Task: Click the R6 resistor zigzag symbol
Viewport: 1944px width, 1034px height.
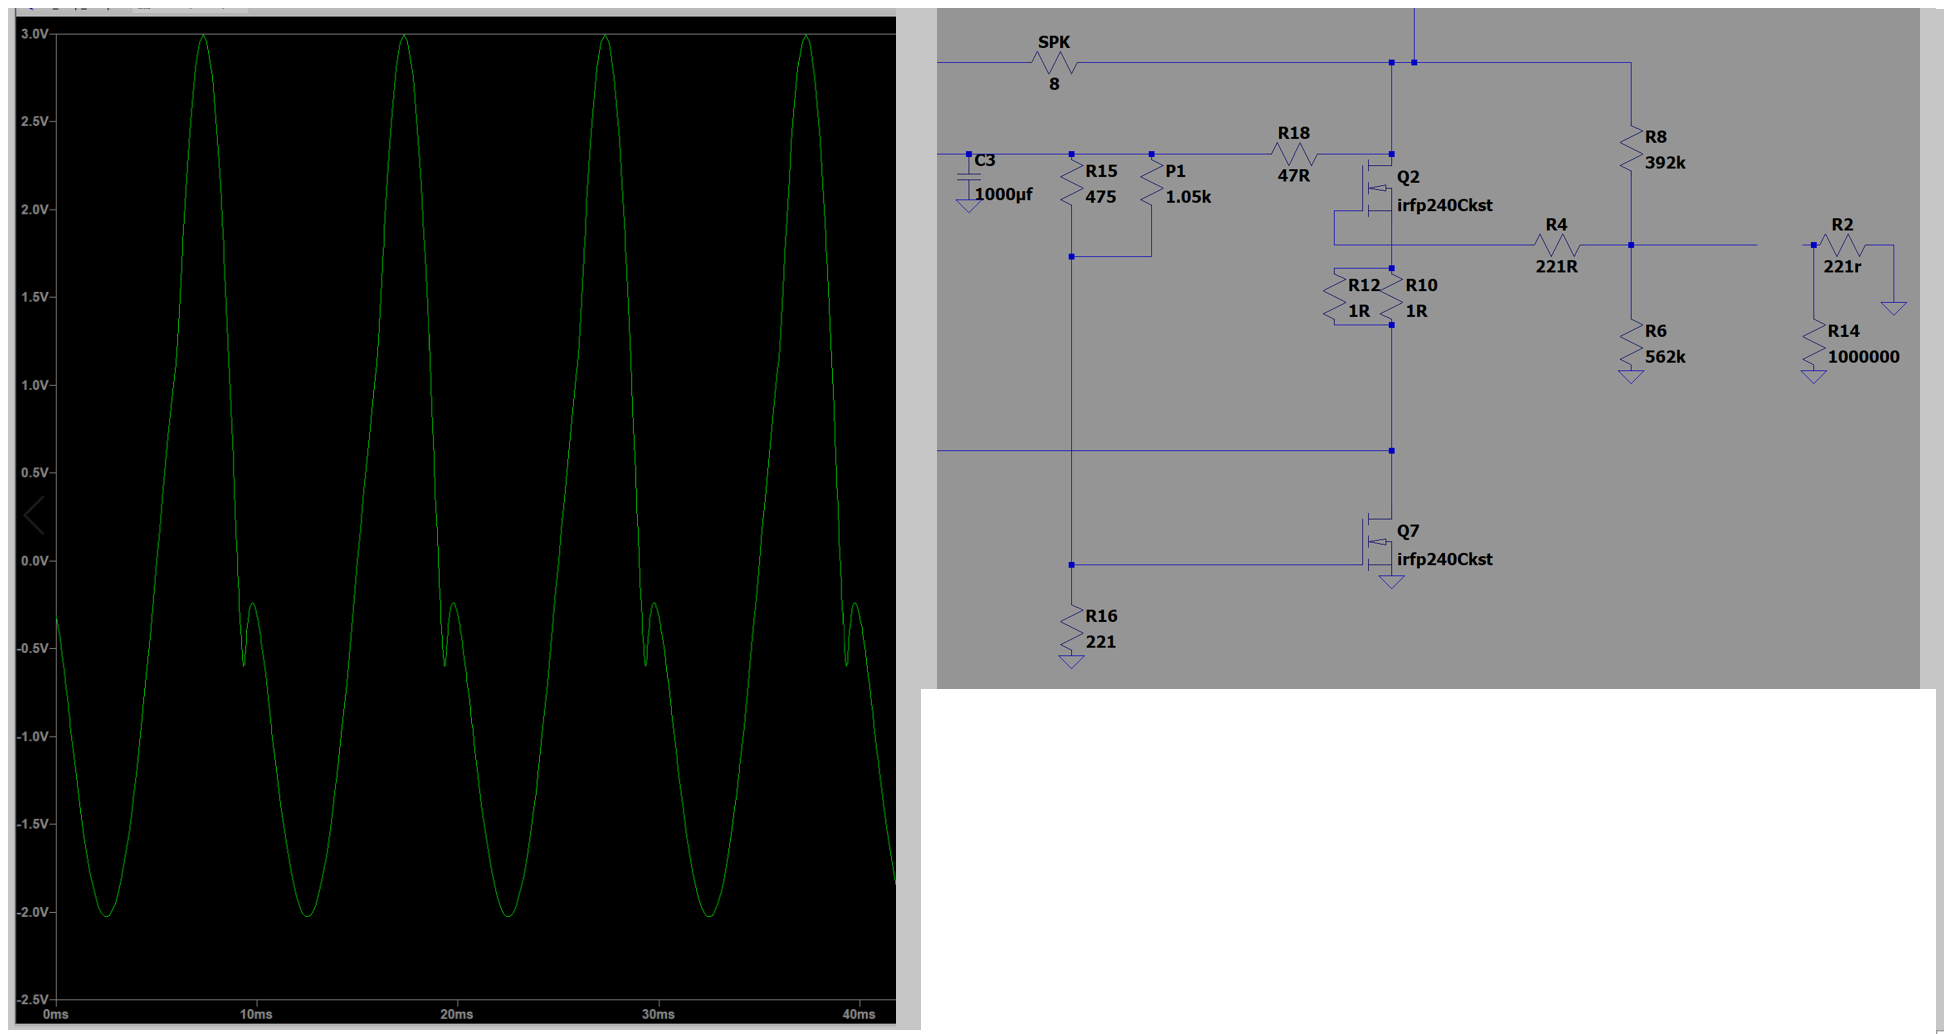Action: click(x=1631, y=344)
